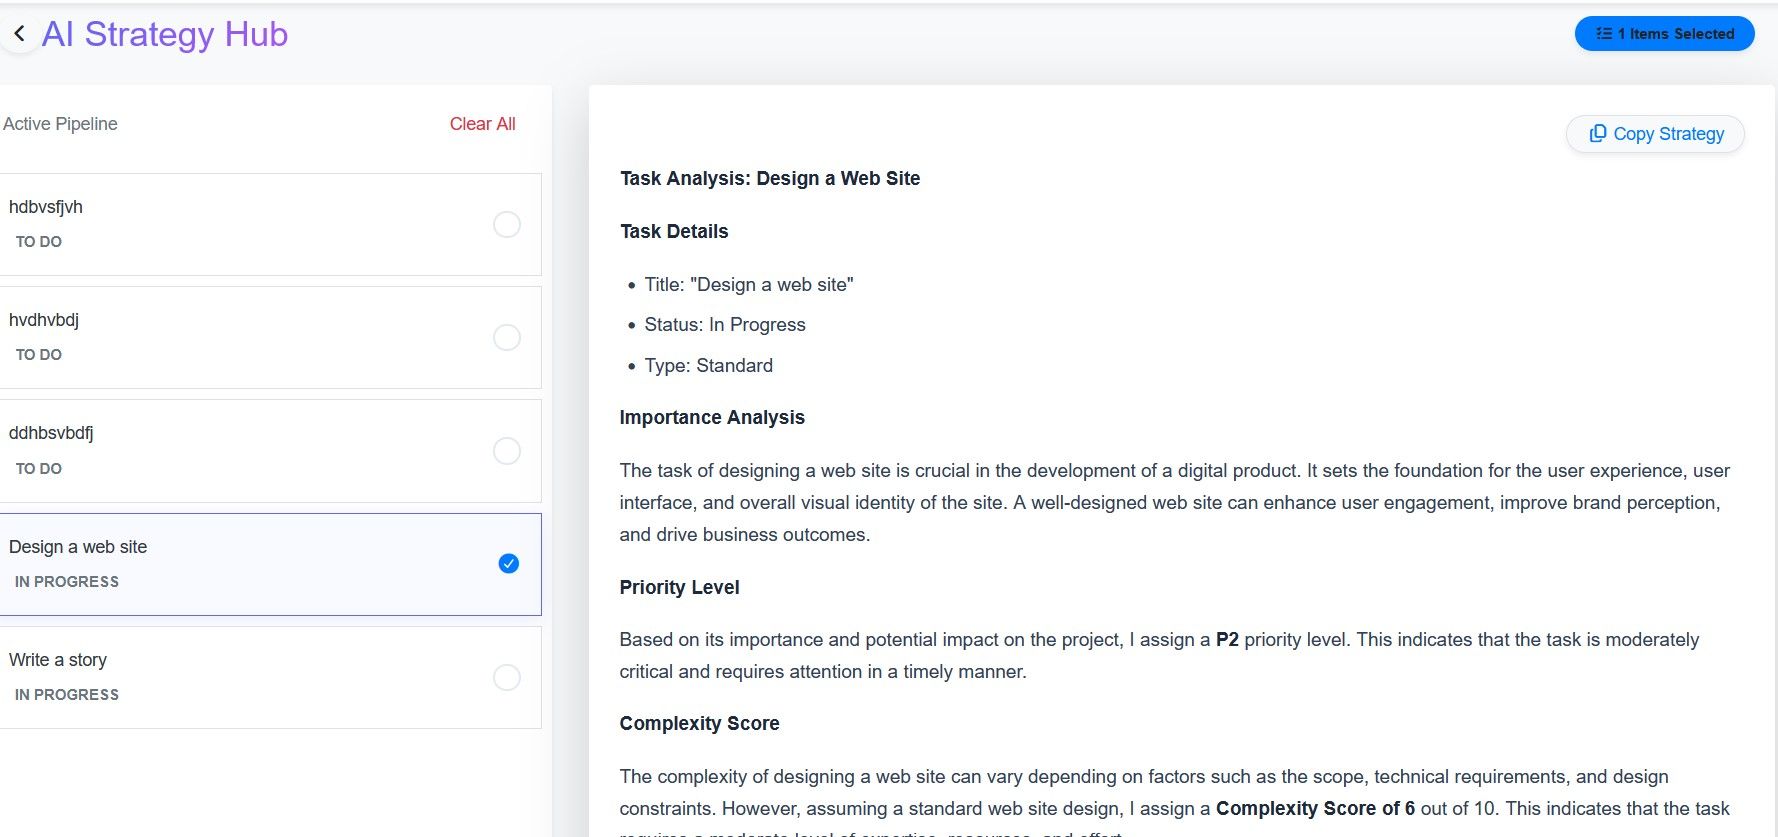This screenshot has width=1778, height=837.
Task: Select the hvdhvbdj task checkbox
Action: 507,337
